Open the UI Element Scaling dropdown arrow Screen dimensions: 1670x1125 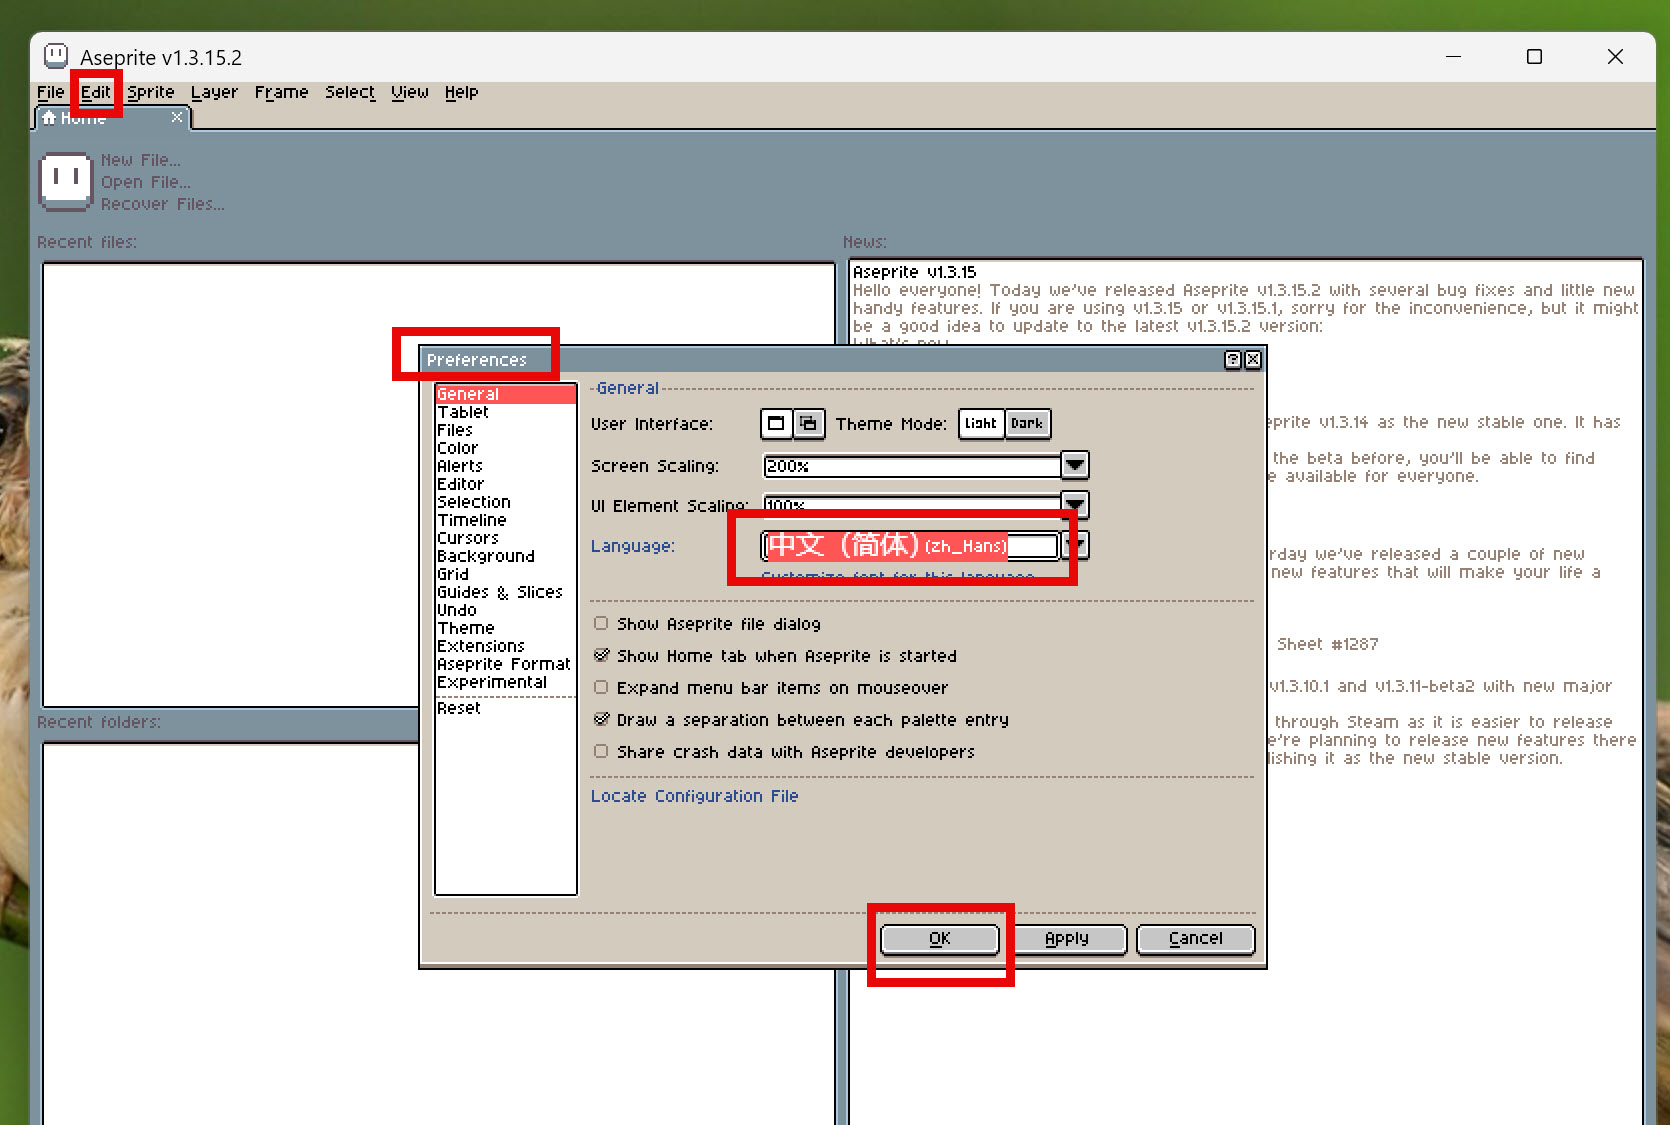[1075, 503]
